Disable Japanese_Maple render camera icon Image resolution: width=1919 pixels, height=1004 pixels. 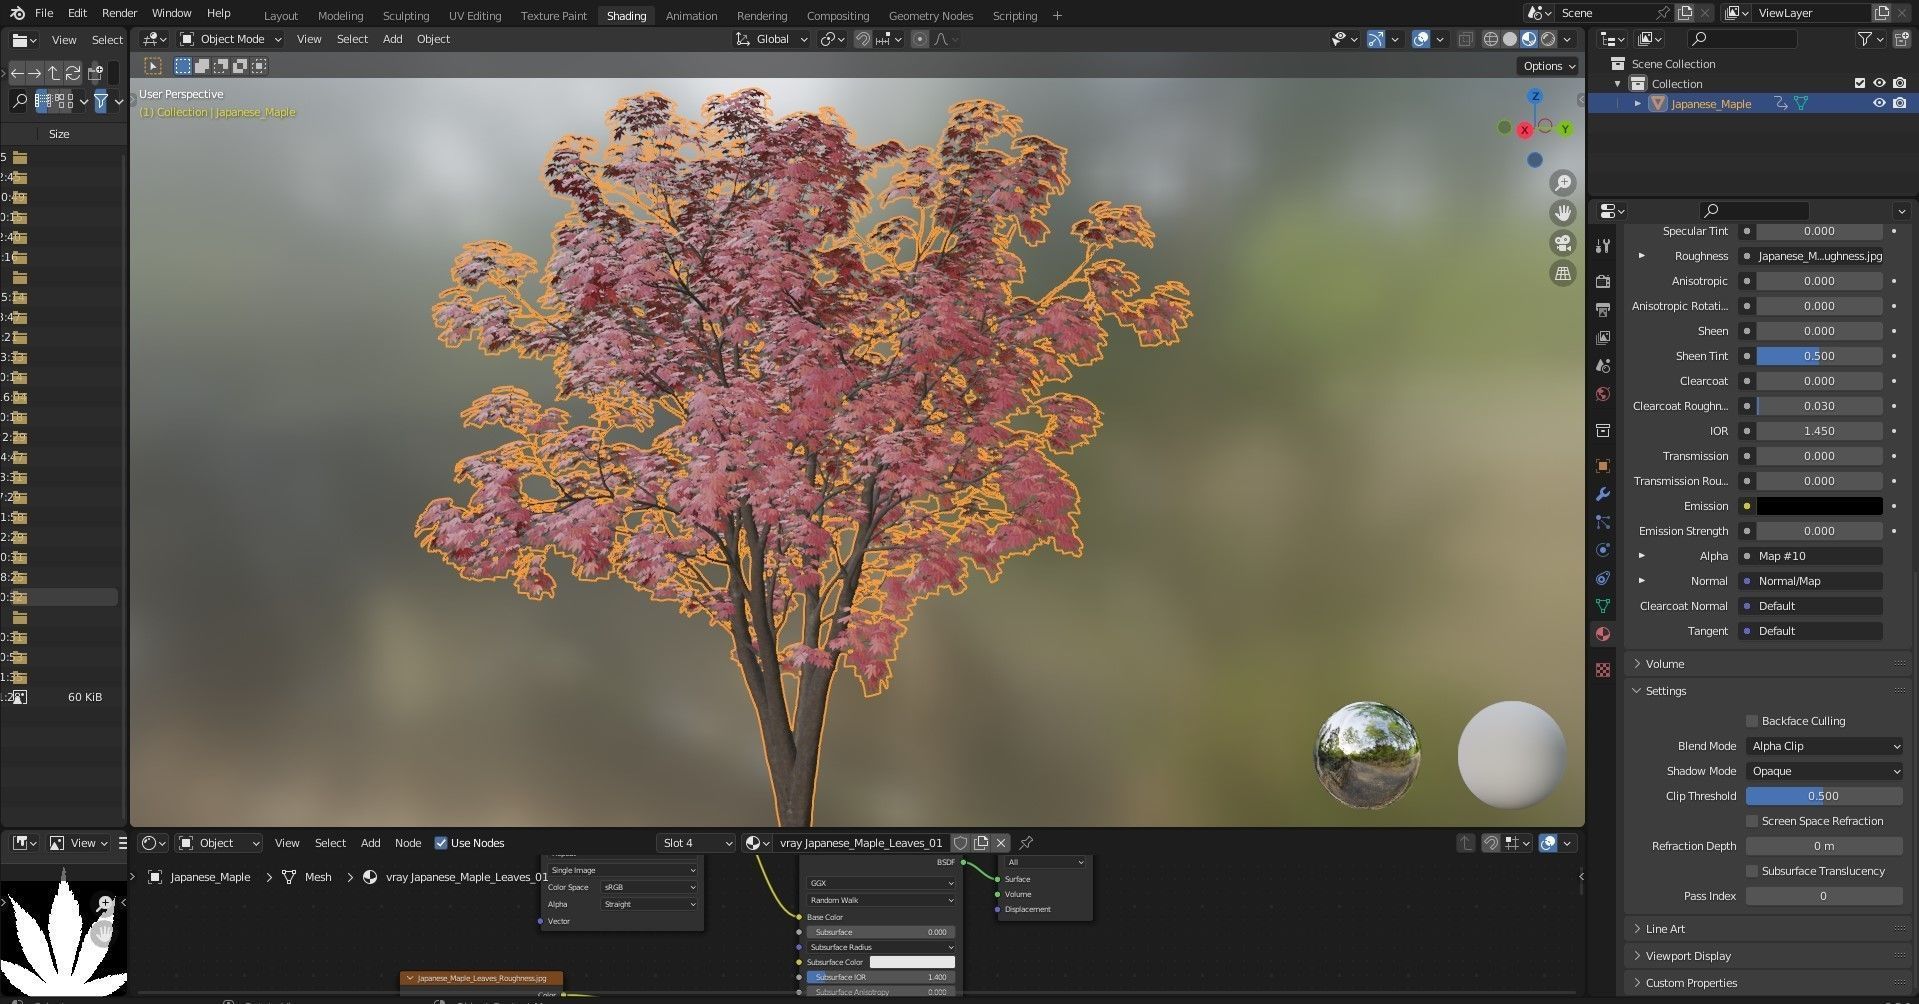[1899, 103]
